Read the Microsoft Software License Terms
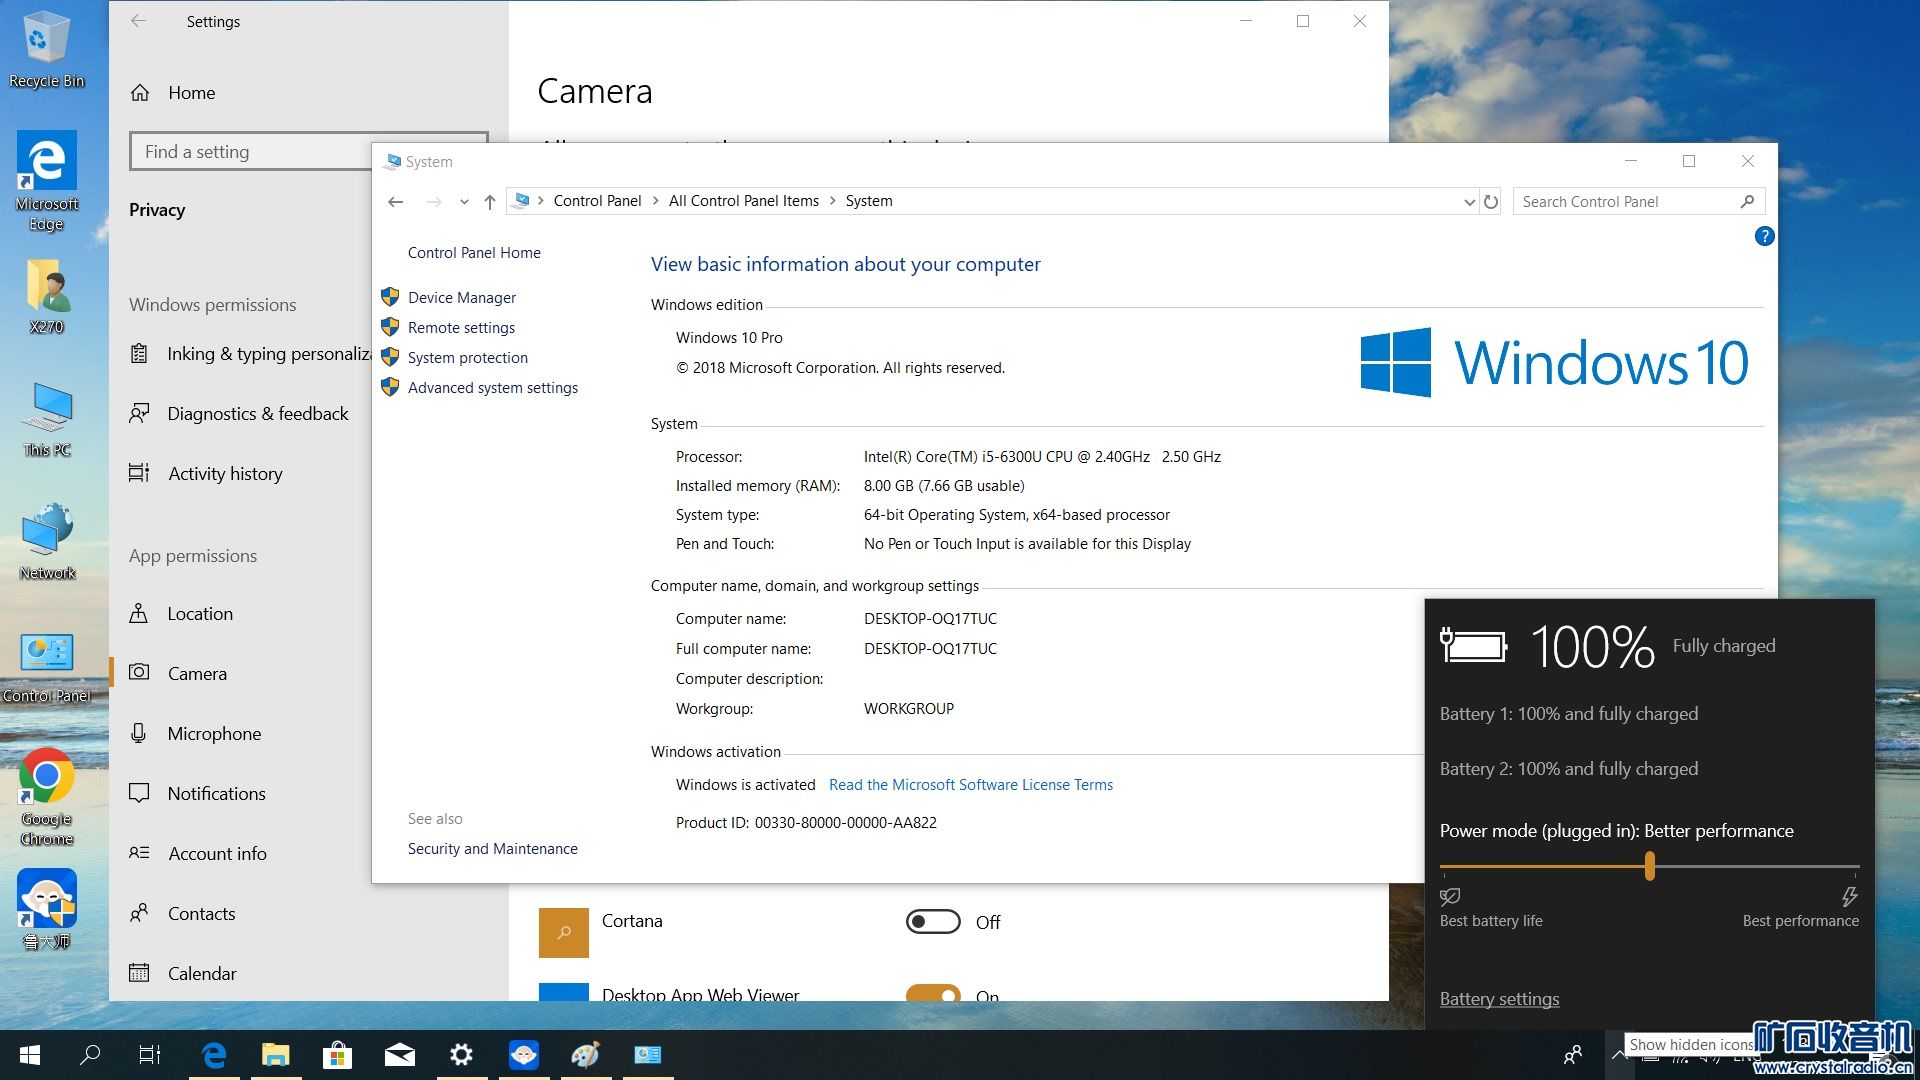 click(970, 785)
